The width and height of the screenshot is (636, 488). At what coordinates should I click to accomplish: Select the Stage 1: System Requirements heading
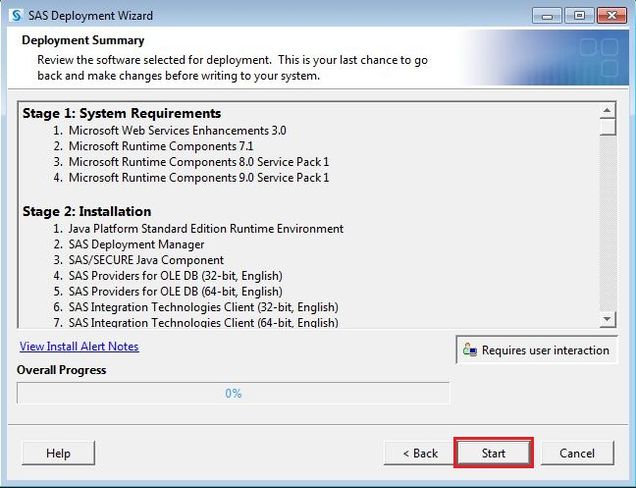point(122,113)
